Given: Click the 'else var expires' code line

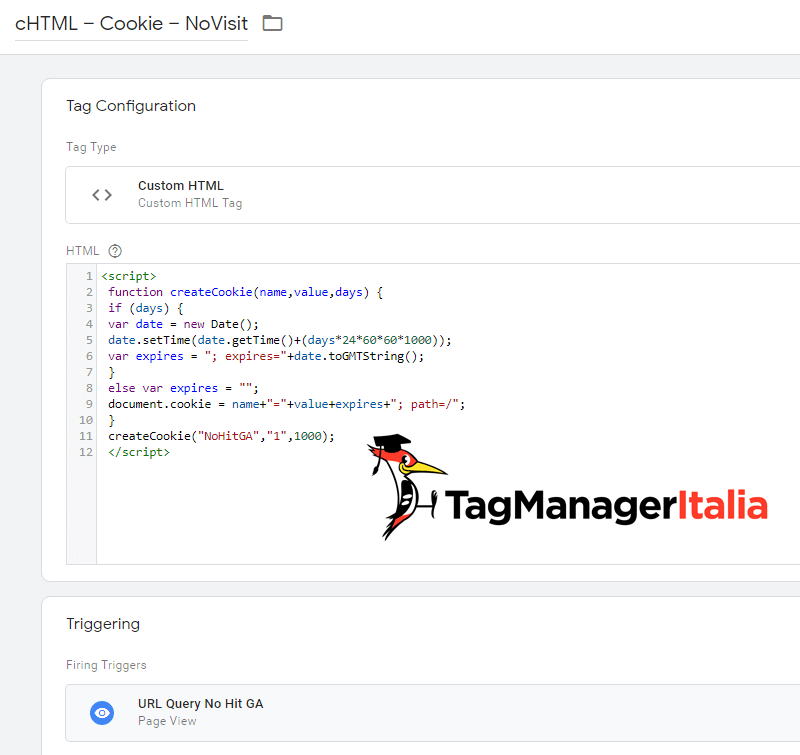Looking at the screenshot, I should click(183, 388).
